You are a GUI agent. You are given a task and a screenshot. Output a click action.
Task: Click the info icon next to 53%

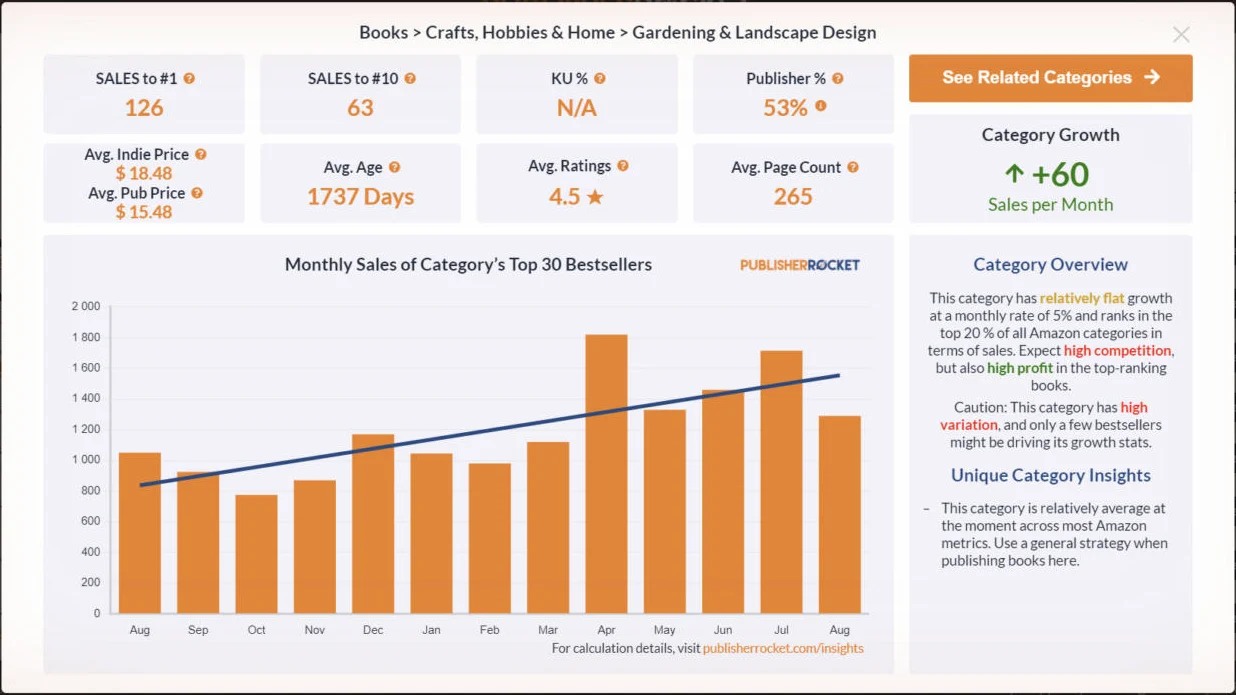821,105
